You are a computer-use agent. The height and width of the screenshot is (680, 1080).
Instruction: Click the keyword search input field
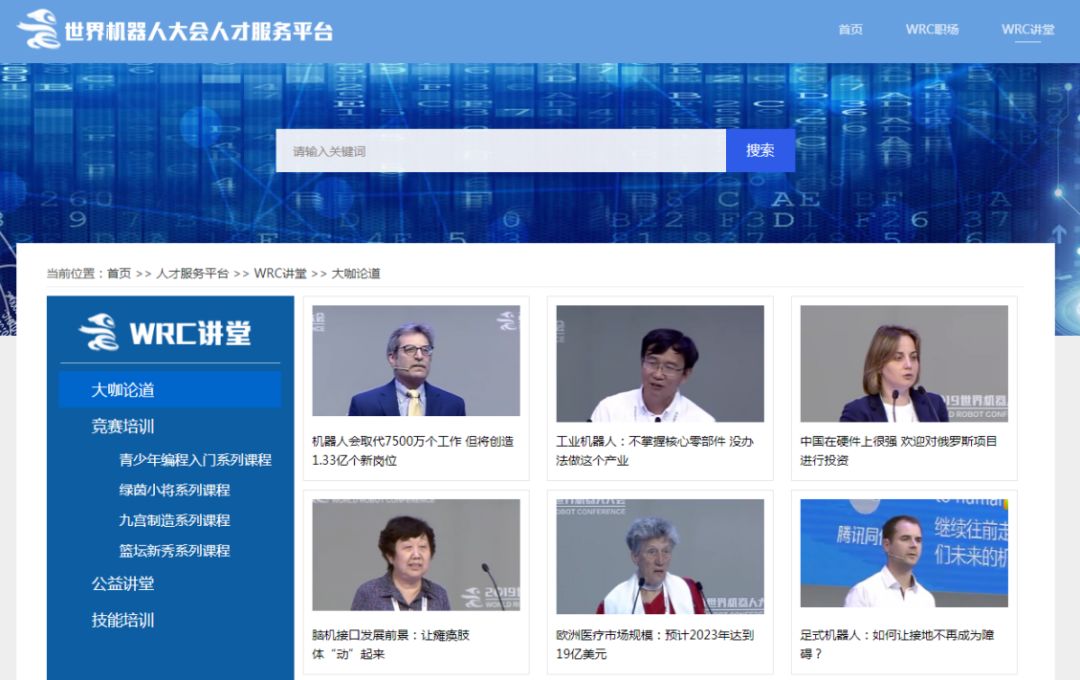point(500,151)
